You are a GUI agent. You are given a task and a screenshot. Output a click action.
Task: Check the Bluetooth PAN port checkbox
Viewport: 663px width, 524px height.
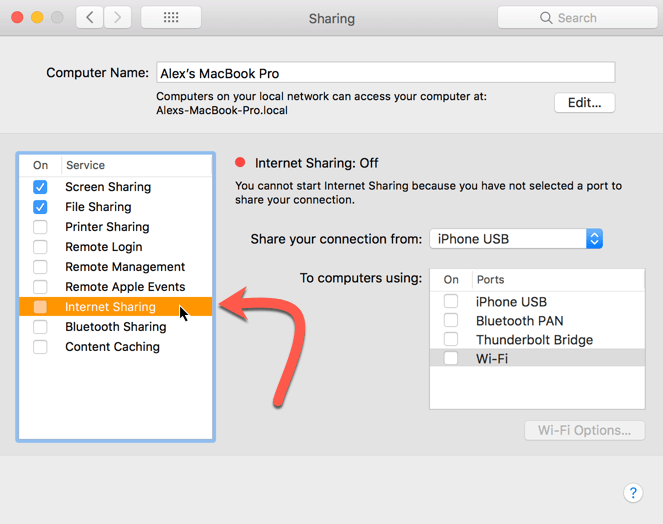point(451,320)
